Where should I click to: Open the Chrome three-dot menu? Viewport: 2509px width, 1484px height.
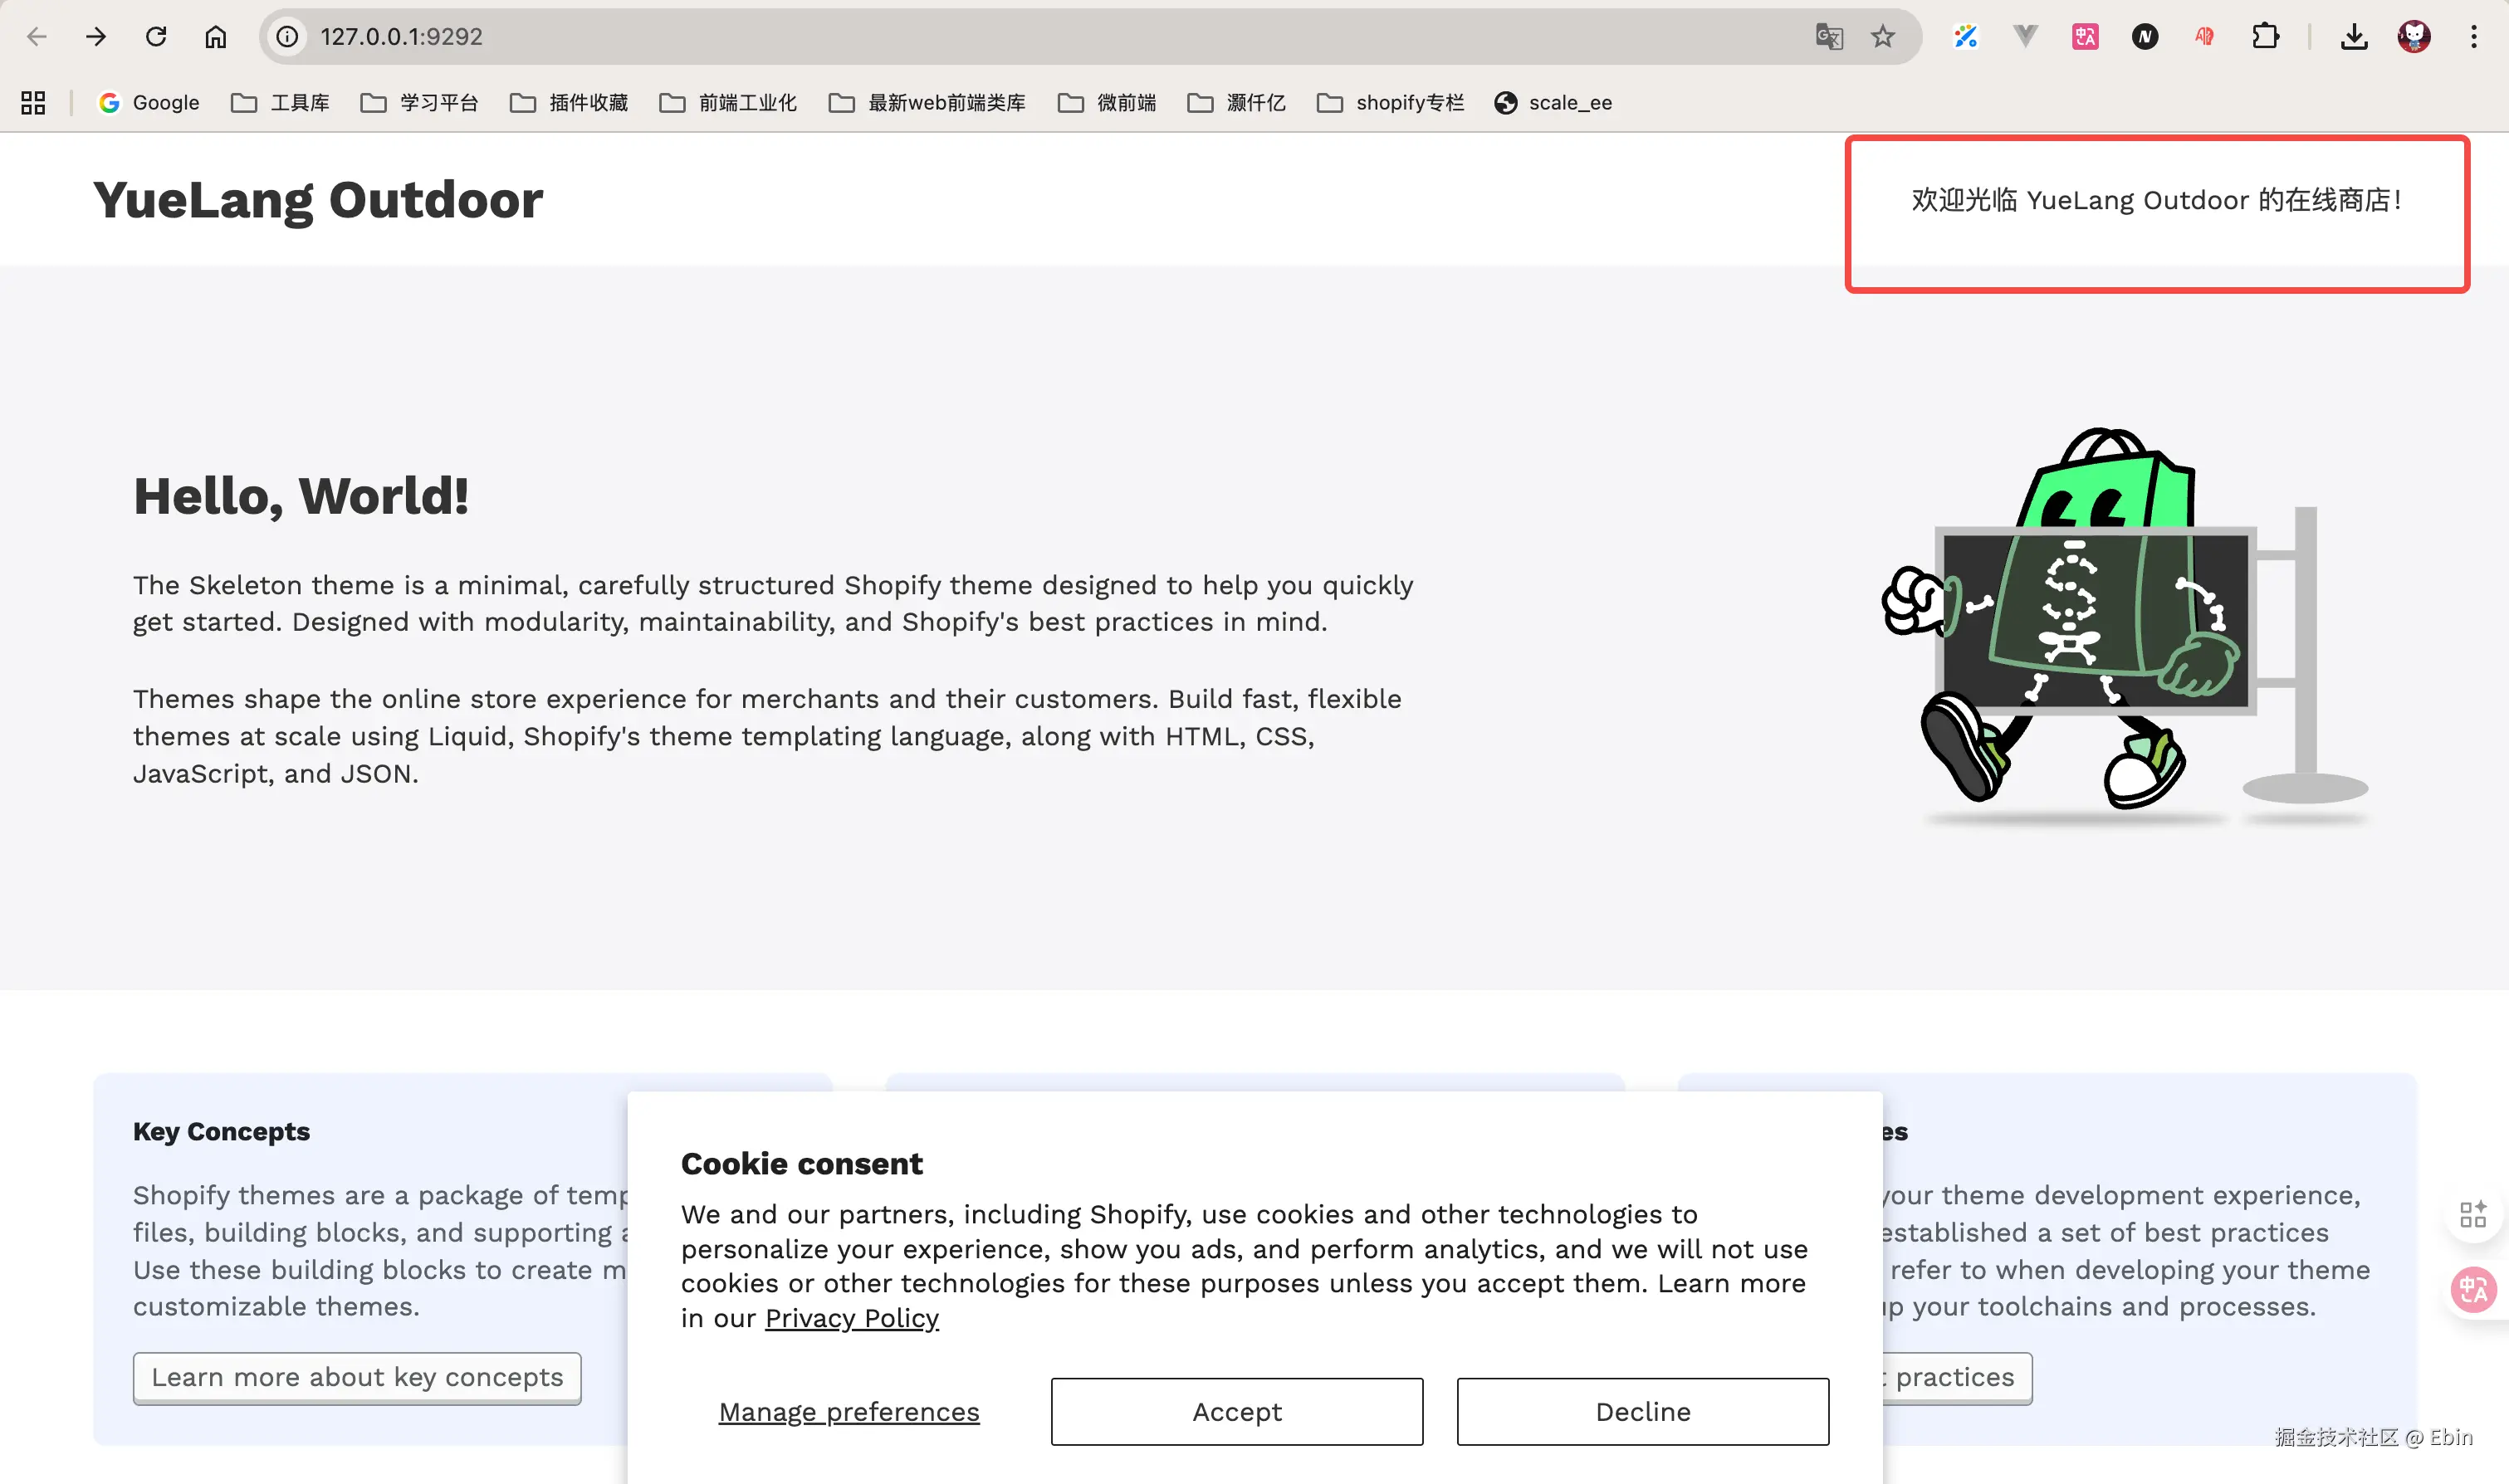point(2474,37)
